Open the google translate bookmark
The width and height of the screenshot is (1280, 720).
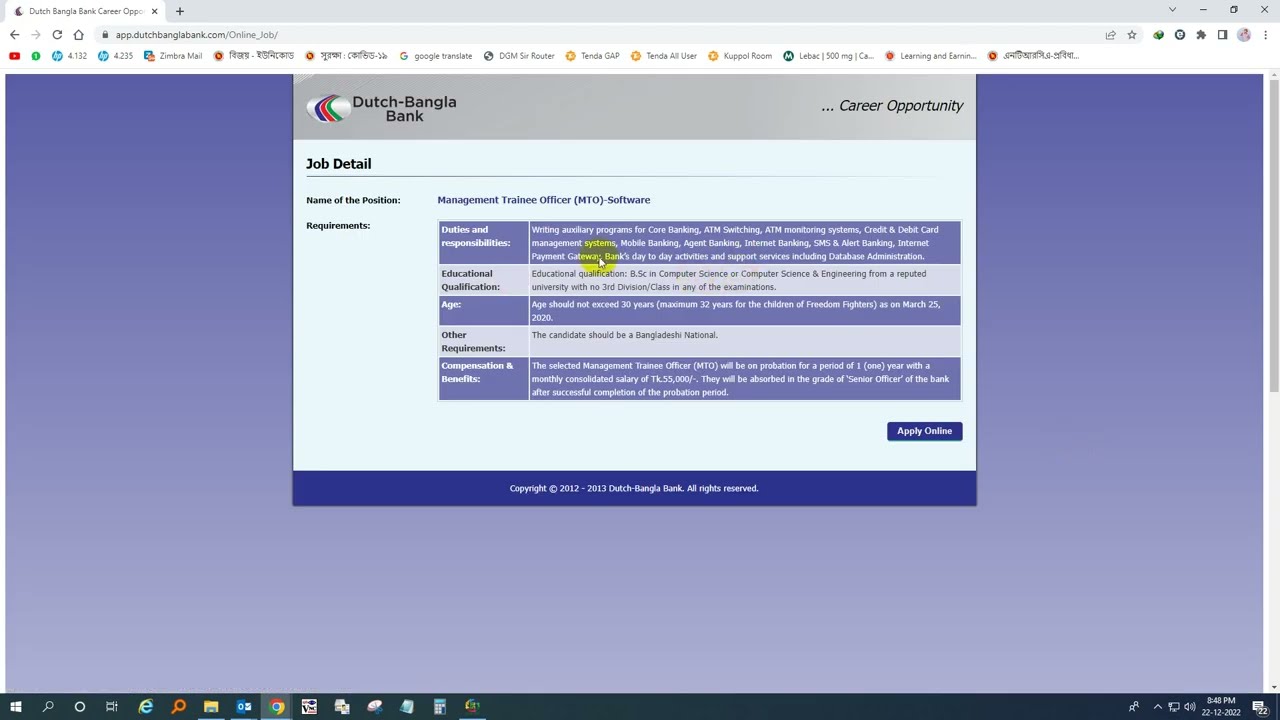coord(436,56)
